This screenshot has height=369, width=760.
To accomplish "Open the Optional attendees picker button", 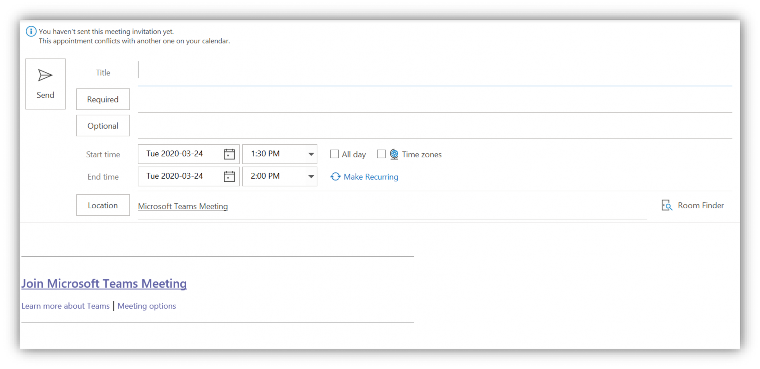I will click(x=103, y=126).
